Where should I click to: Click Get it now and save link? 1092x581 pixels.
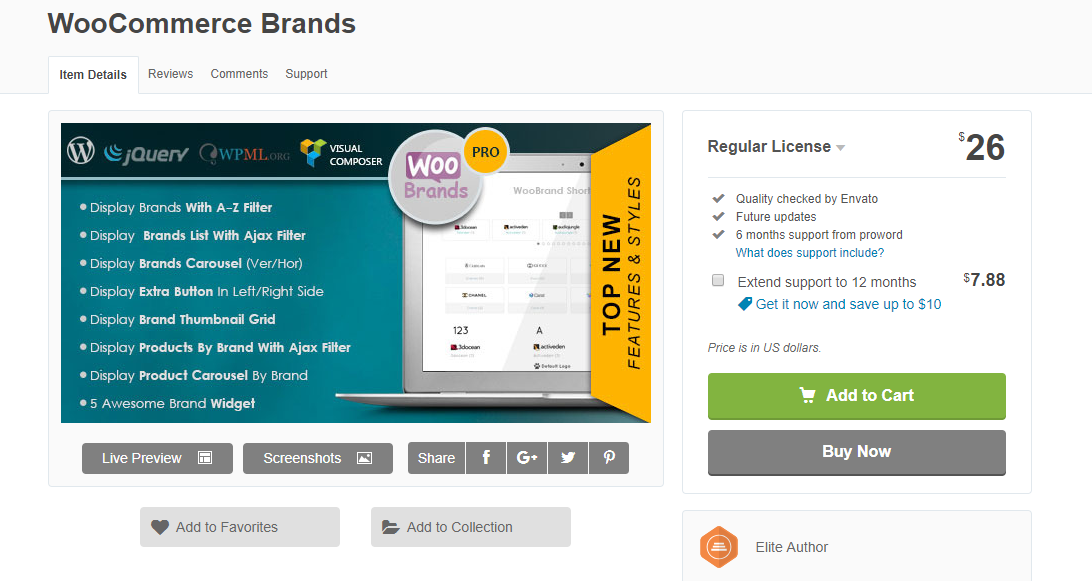point(848,304)
